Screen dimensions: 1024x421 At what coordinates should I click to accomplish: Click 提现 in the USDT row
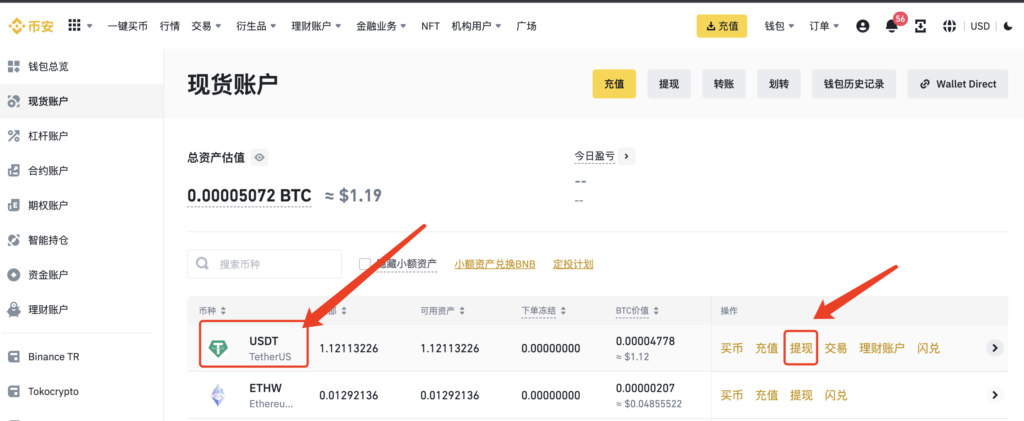point(801,348)
